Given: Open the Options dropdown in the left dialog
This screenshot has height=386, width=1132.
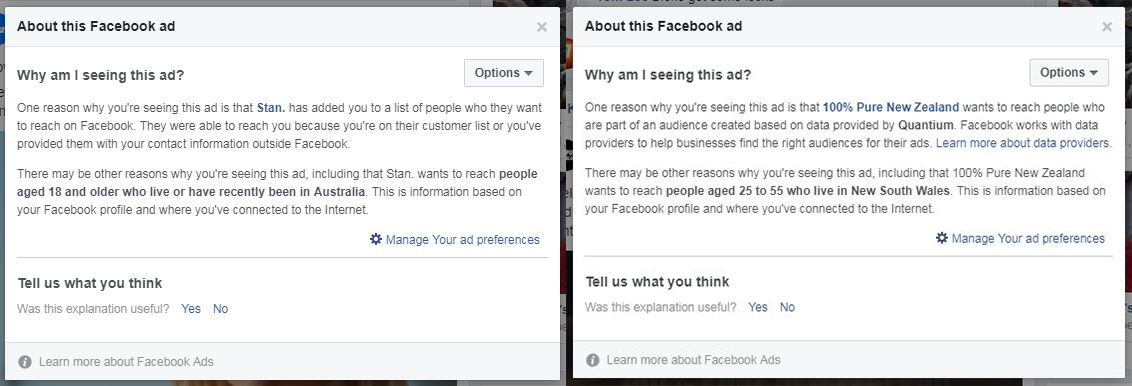Looking at the screenshot, I should pyautogui.click(x=504, y=73).
